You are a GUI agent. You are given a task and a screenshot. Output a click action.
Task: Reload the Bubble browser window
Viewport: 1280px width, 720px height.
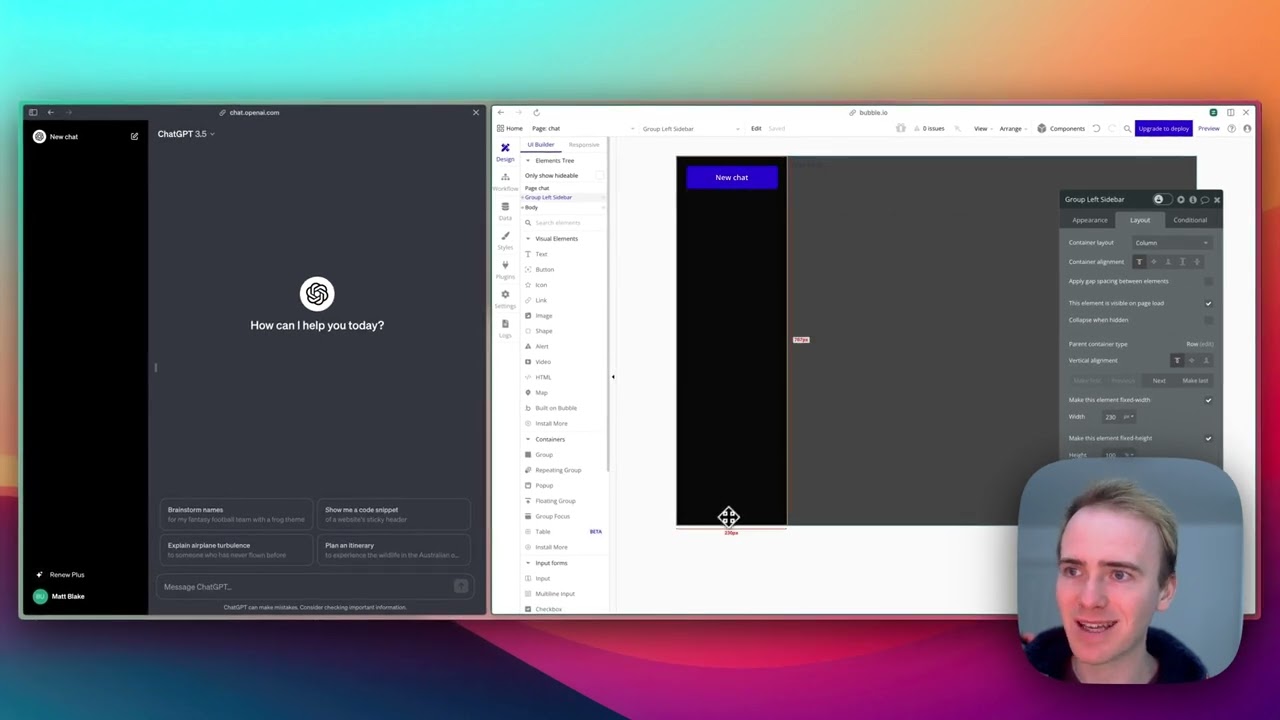coord(536,112)
